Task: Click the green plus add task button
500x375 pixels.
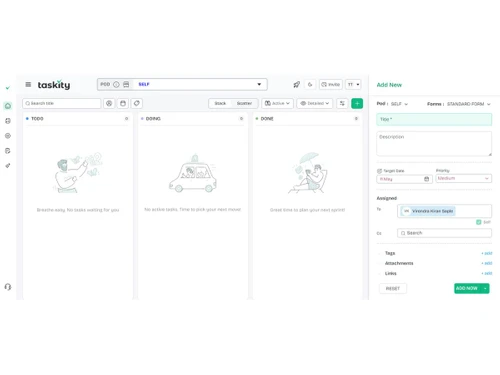Action: [357, 103]
